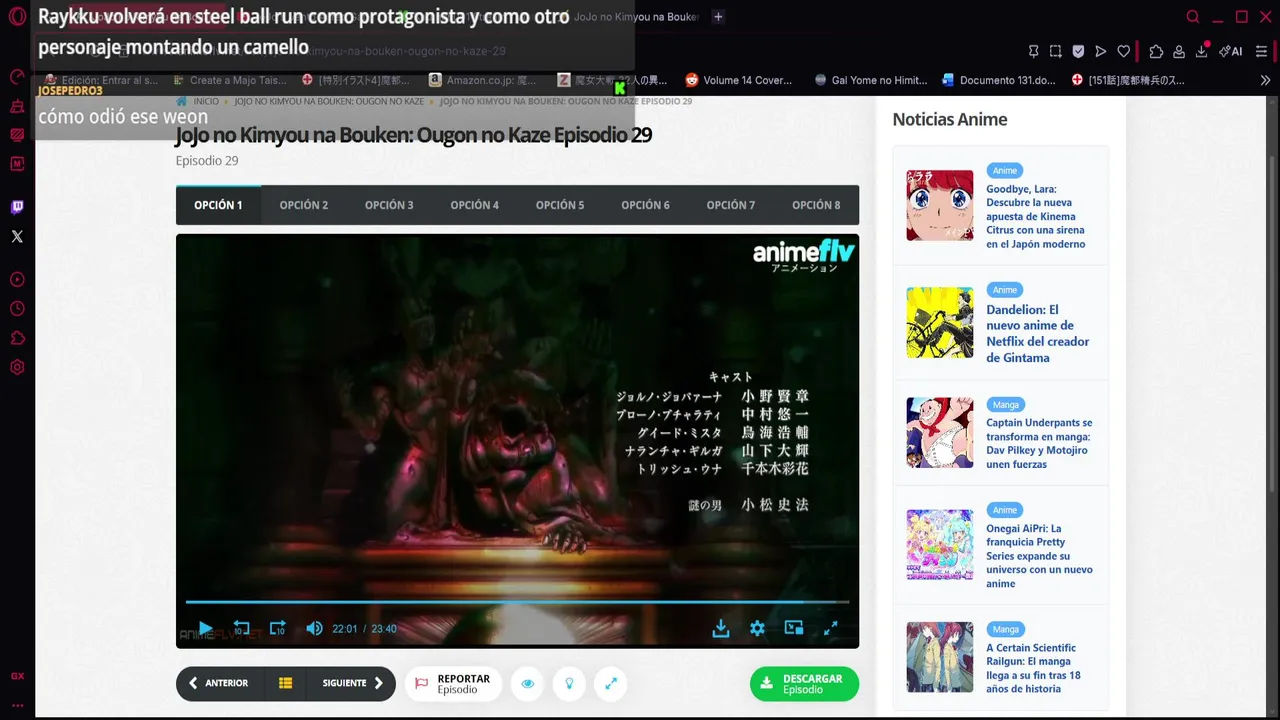Click the video progress bar
Viewport: 1280px width, 720px height.
(517, 602)
